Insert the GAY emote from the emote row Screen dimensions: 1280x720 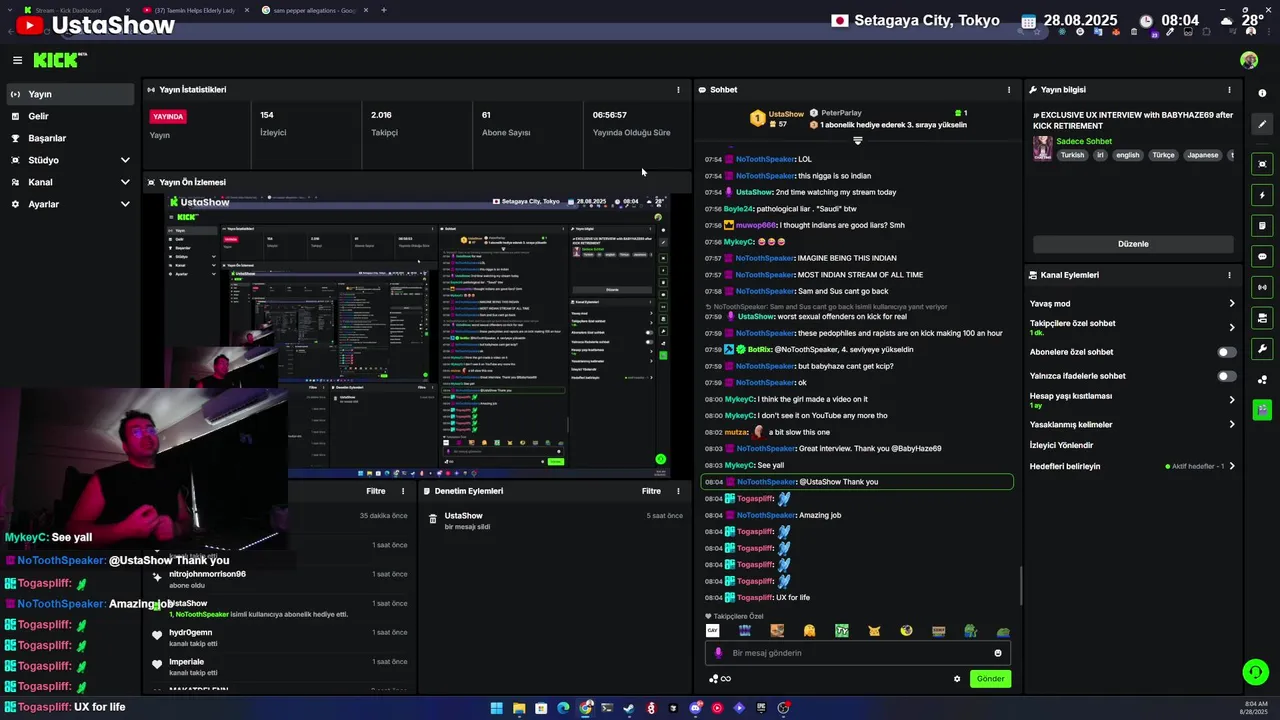[712, 631]
